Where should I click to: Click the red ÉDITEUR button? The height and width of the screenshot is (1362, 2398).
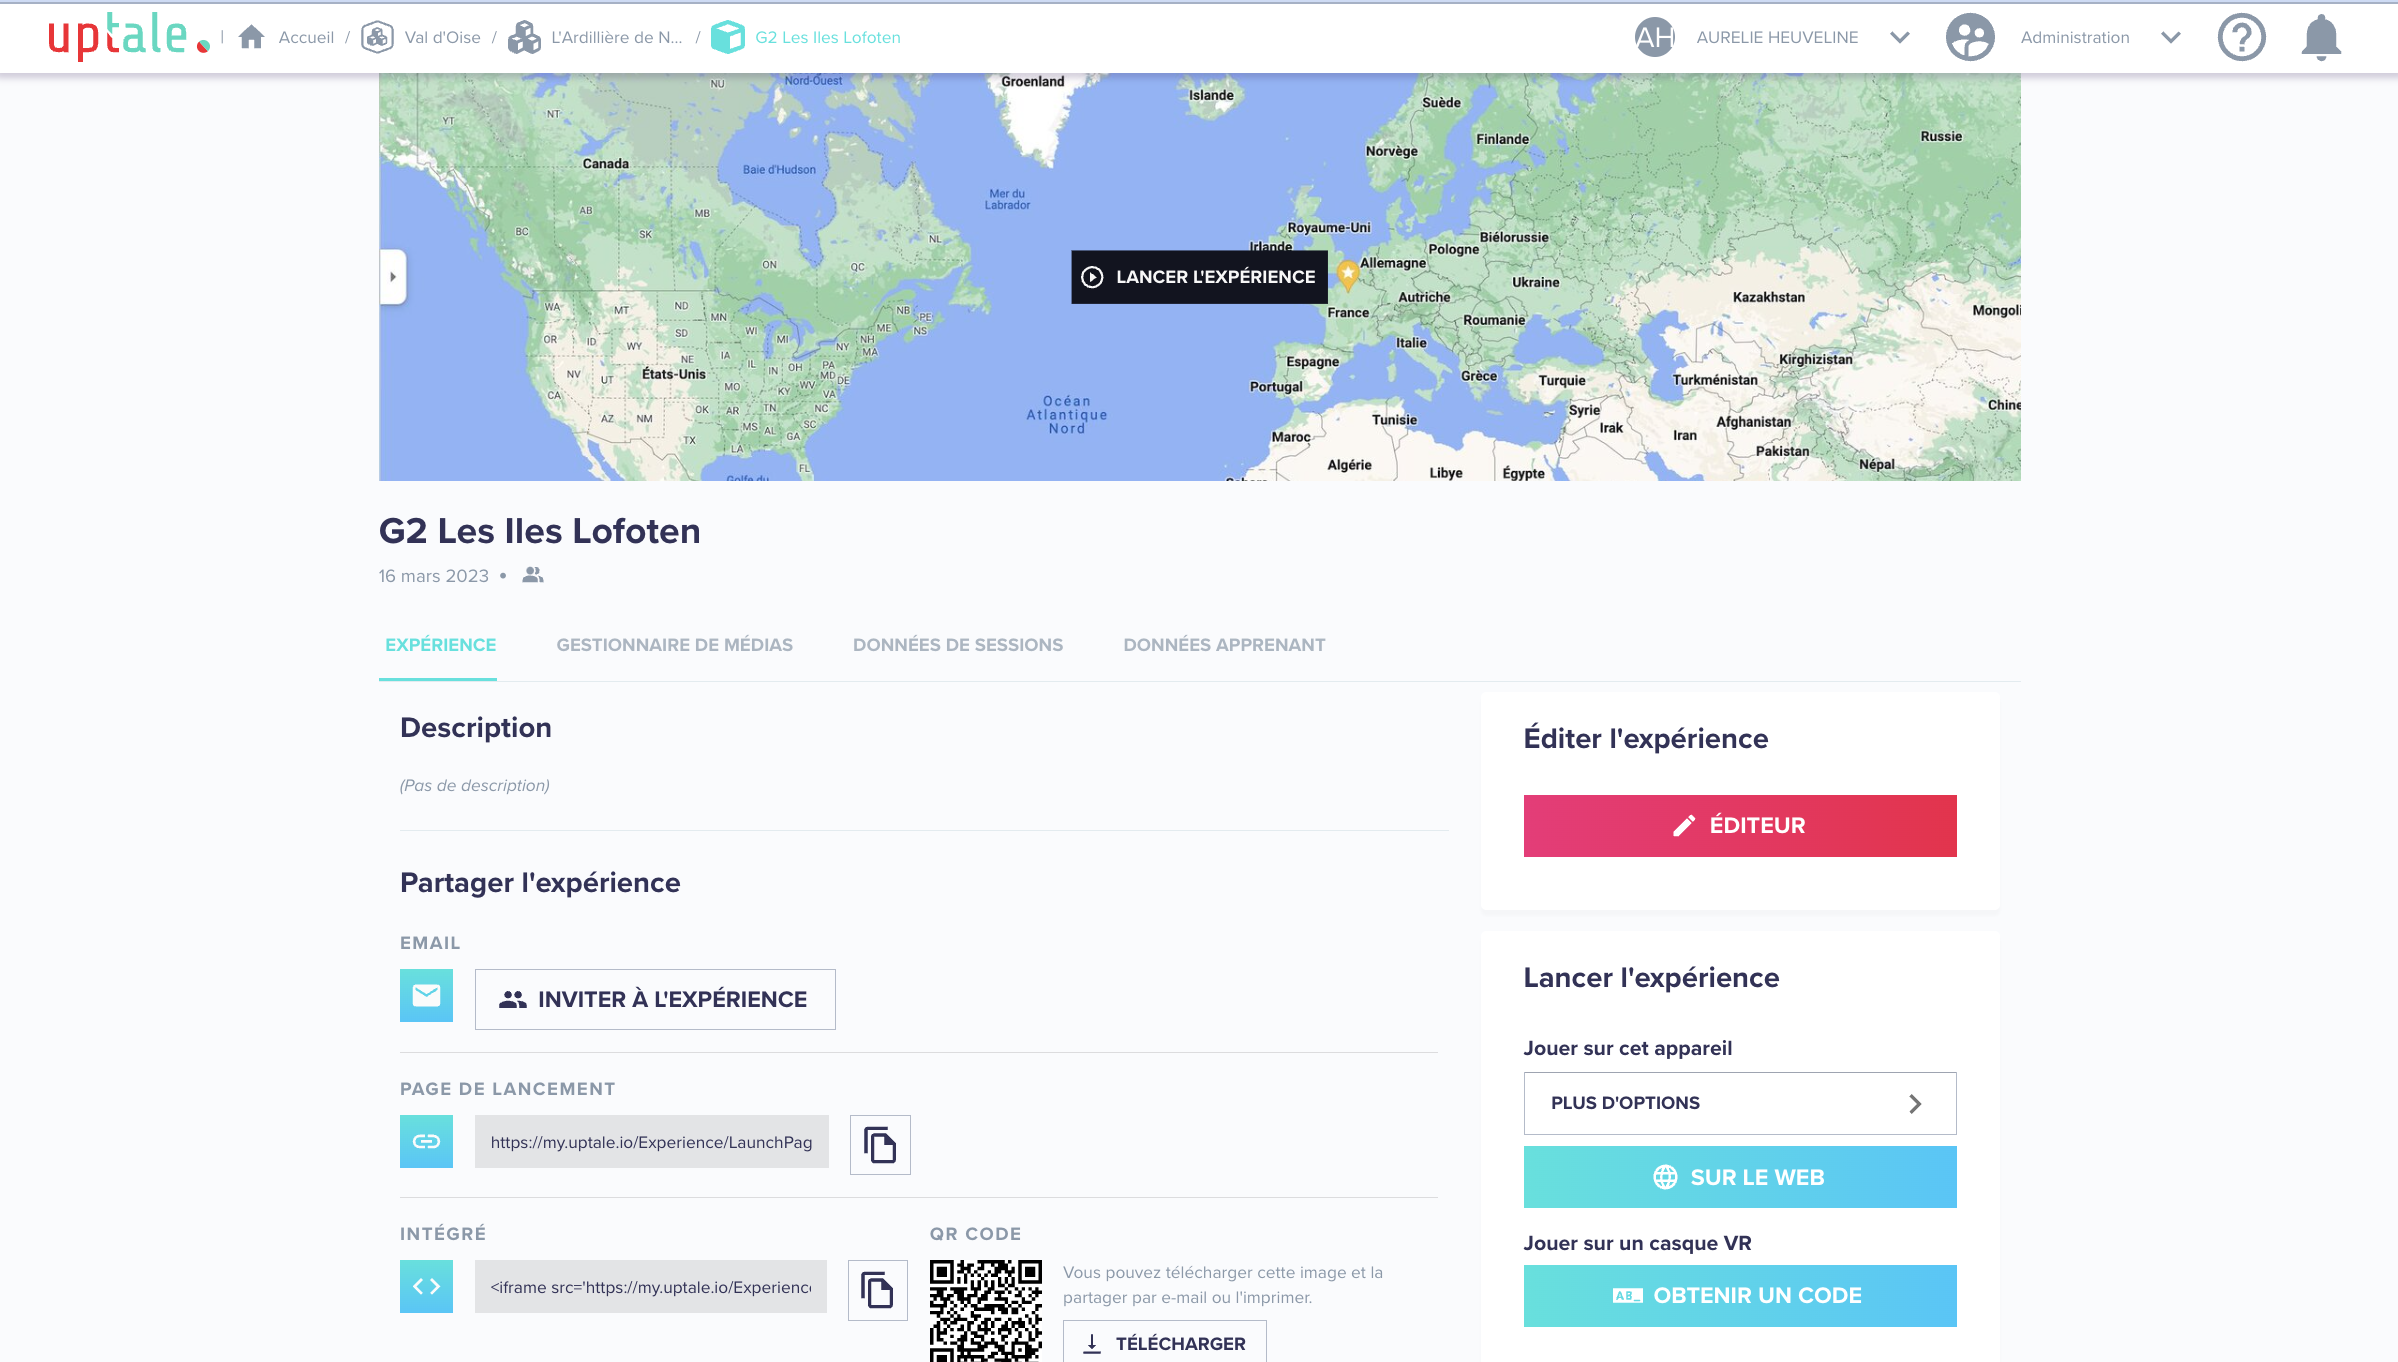tap(1739, 825)
